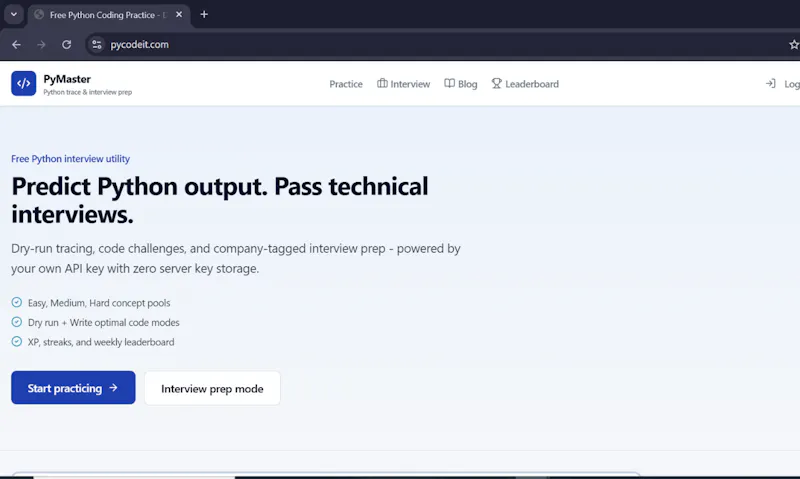This screenshot has width=800, height=479.
Task: Go back using the browser back arrow
Action: [x=16, y=45]
